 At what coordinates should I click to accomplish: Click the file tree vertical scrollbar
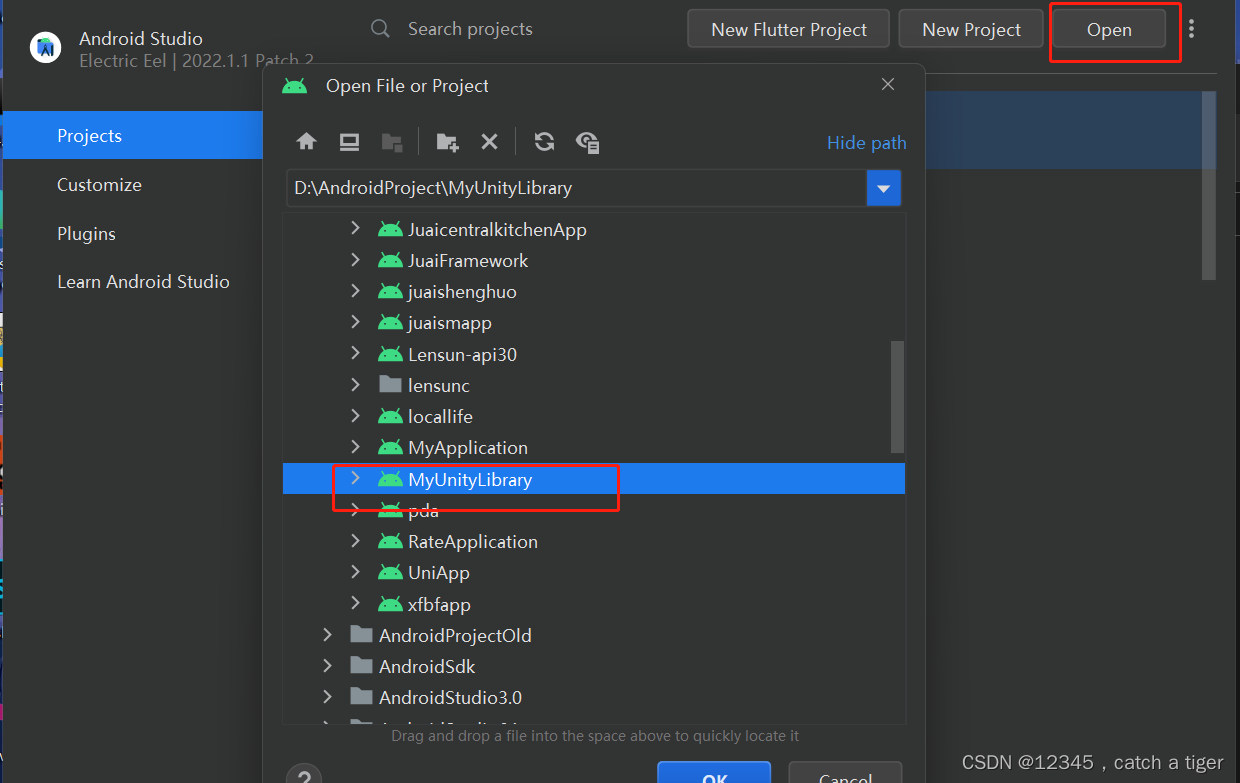pos(897,396)
